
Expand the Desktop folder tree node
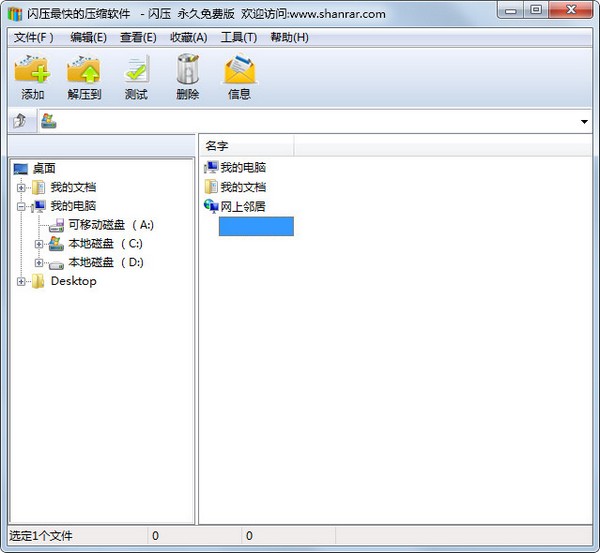21,281
